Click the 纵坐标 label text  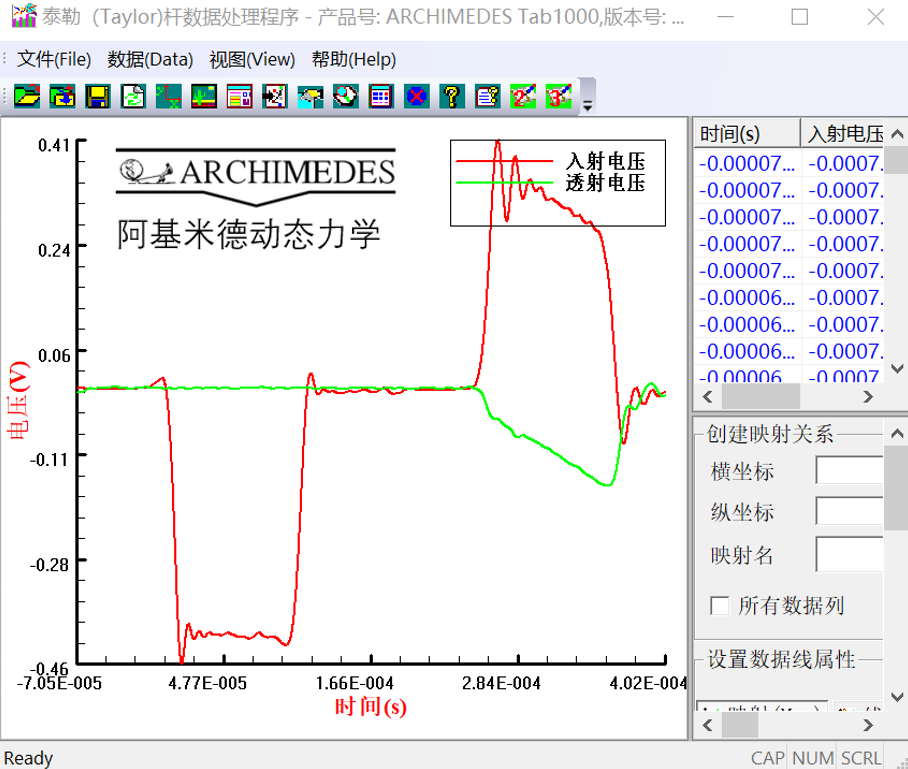tap(742, 512)
